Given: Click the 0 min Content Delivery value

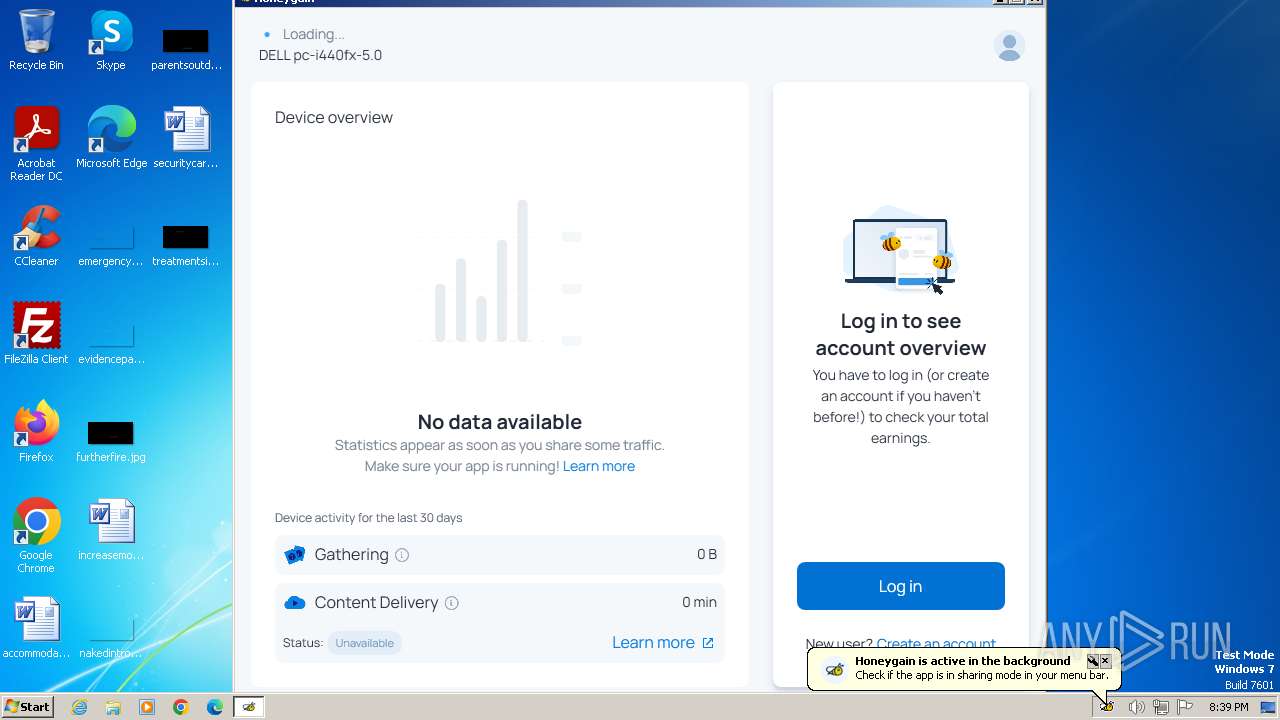Looking at the screenshot, I should click(699, 602).
